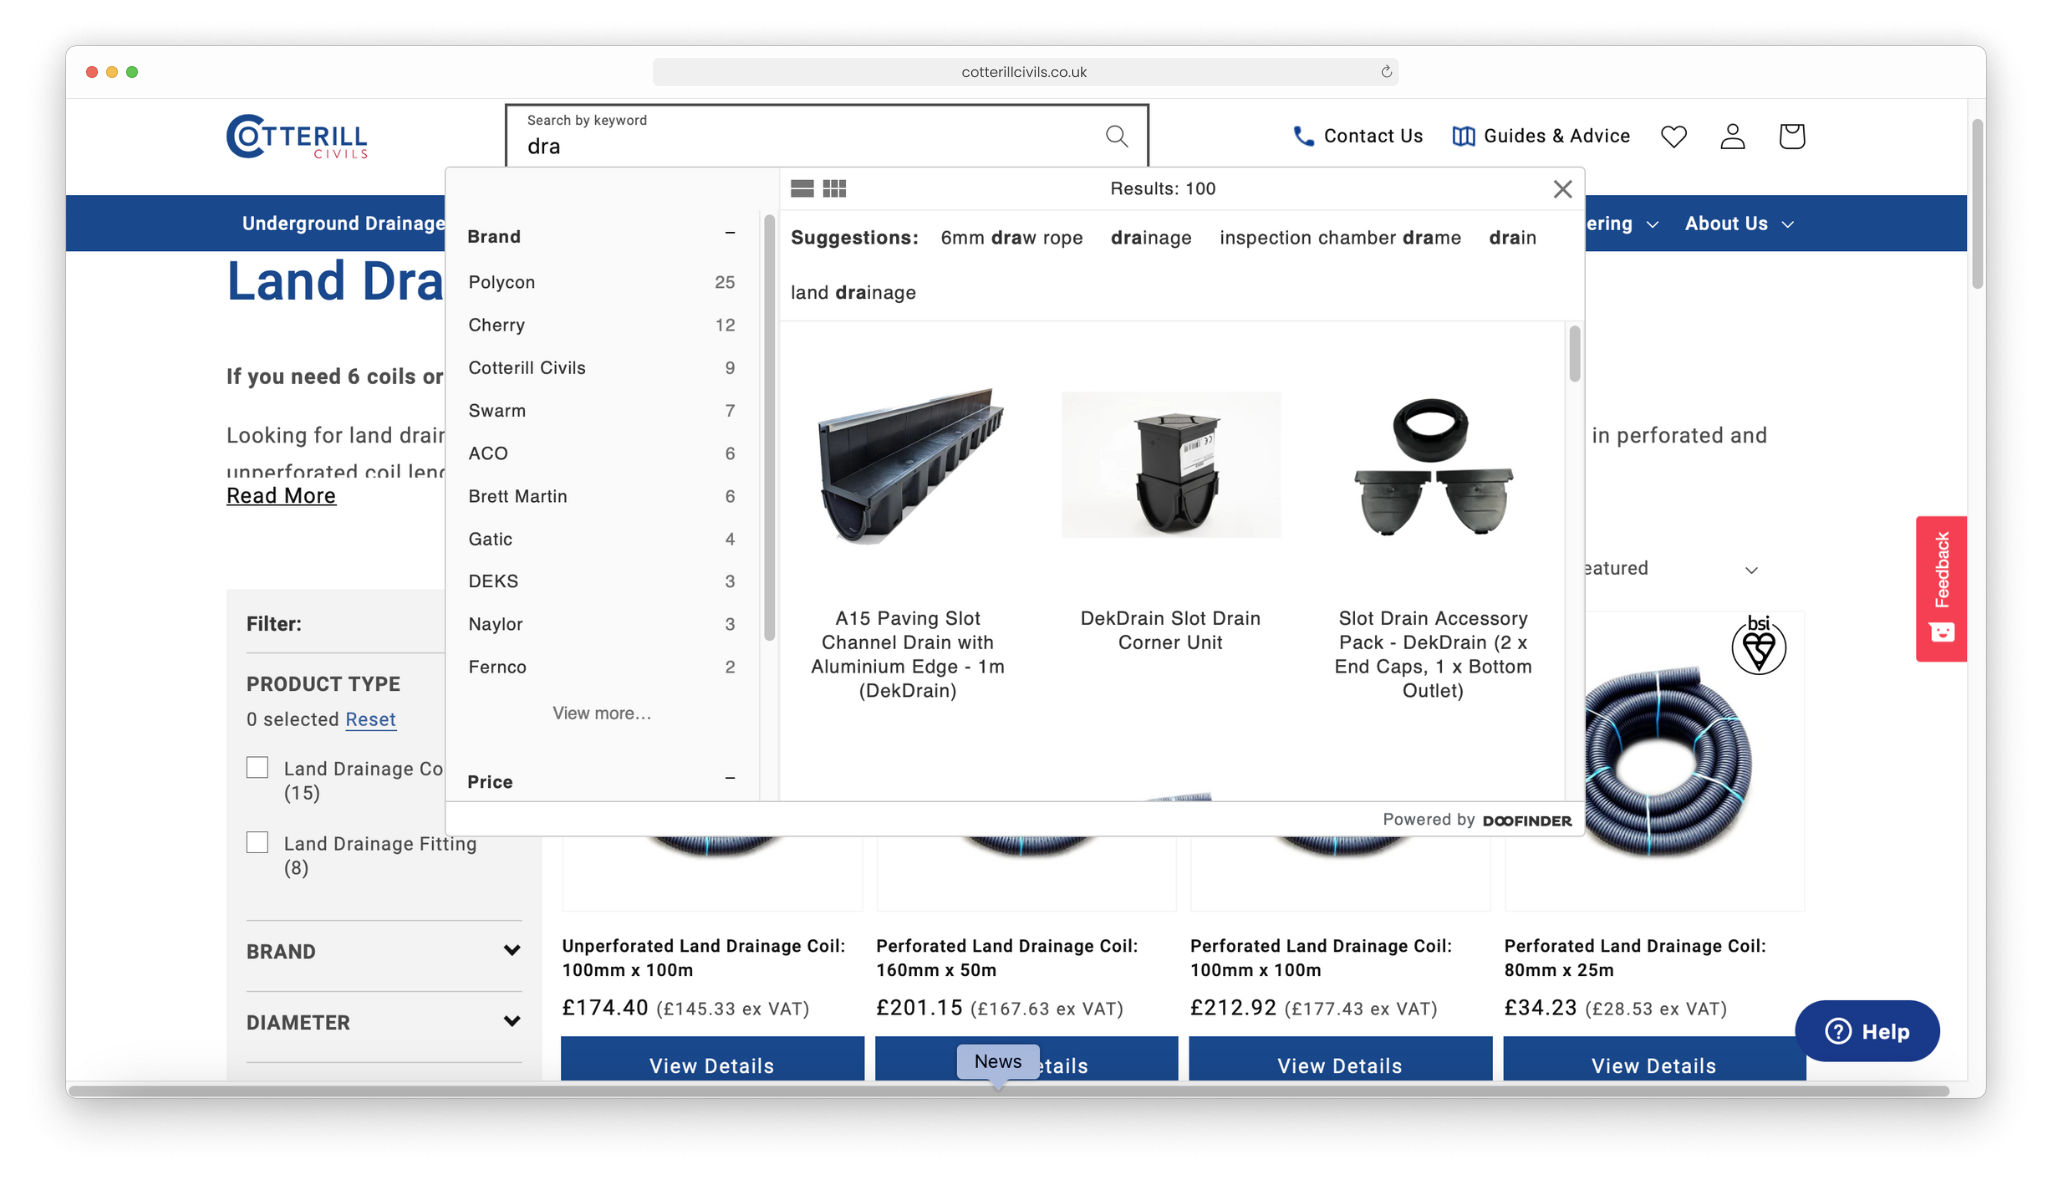Click the Guides & Advice book icon
Screen dimensions: 2052x1184
[x=1464, y=137]
